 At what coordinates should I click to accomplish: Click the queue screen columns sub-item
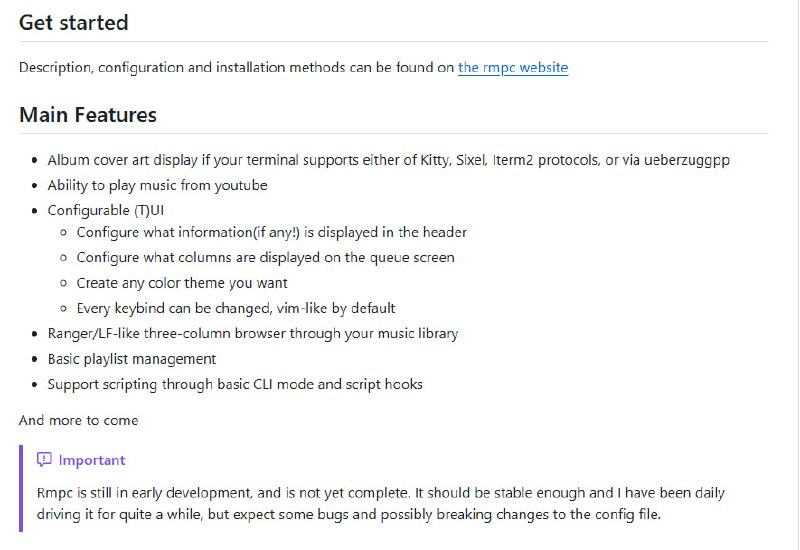point(265,257)
